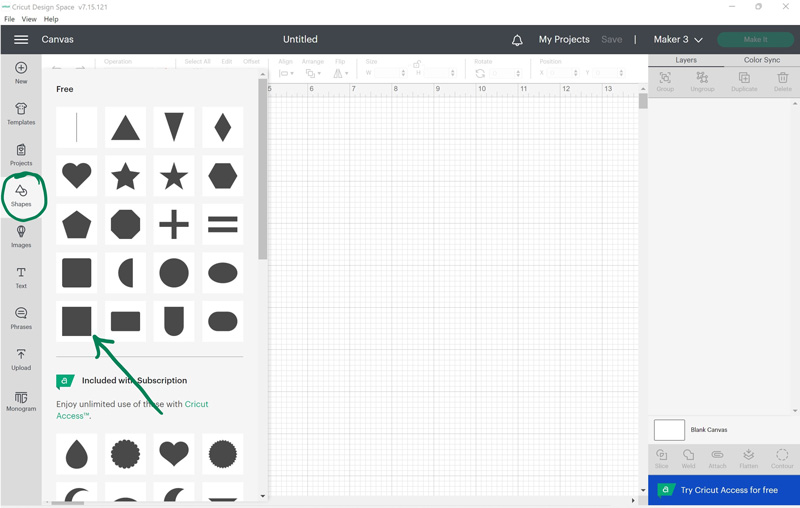The height and width of the screenshot is (508, 800).
Task: Insert the pentagon shape
Action: [x=77, y=224]
